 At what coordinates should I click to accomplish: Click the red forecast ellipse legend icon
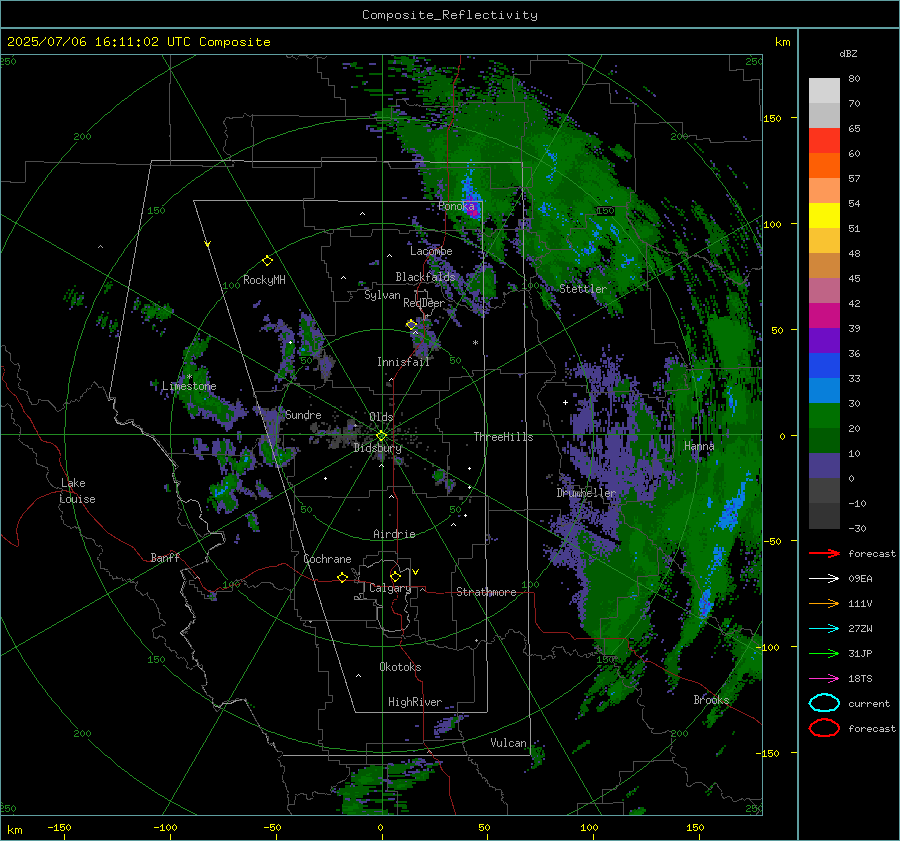click(824, 728)
